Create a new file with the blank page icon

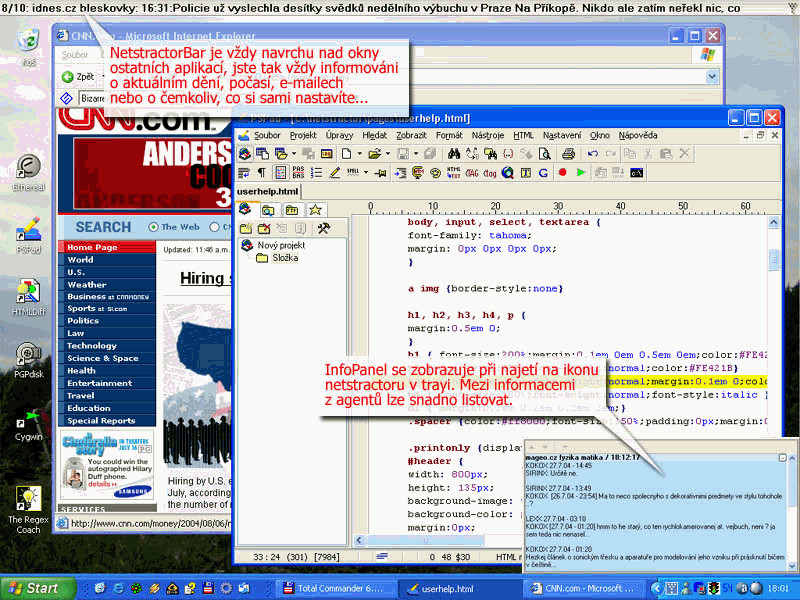(x=346, y=154)
